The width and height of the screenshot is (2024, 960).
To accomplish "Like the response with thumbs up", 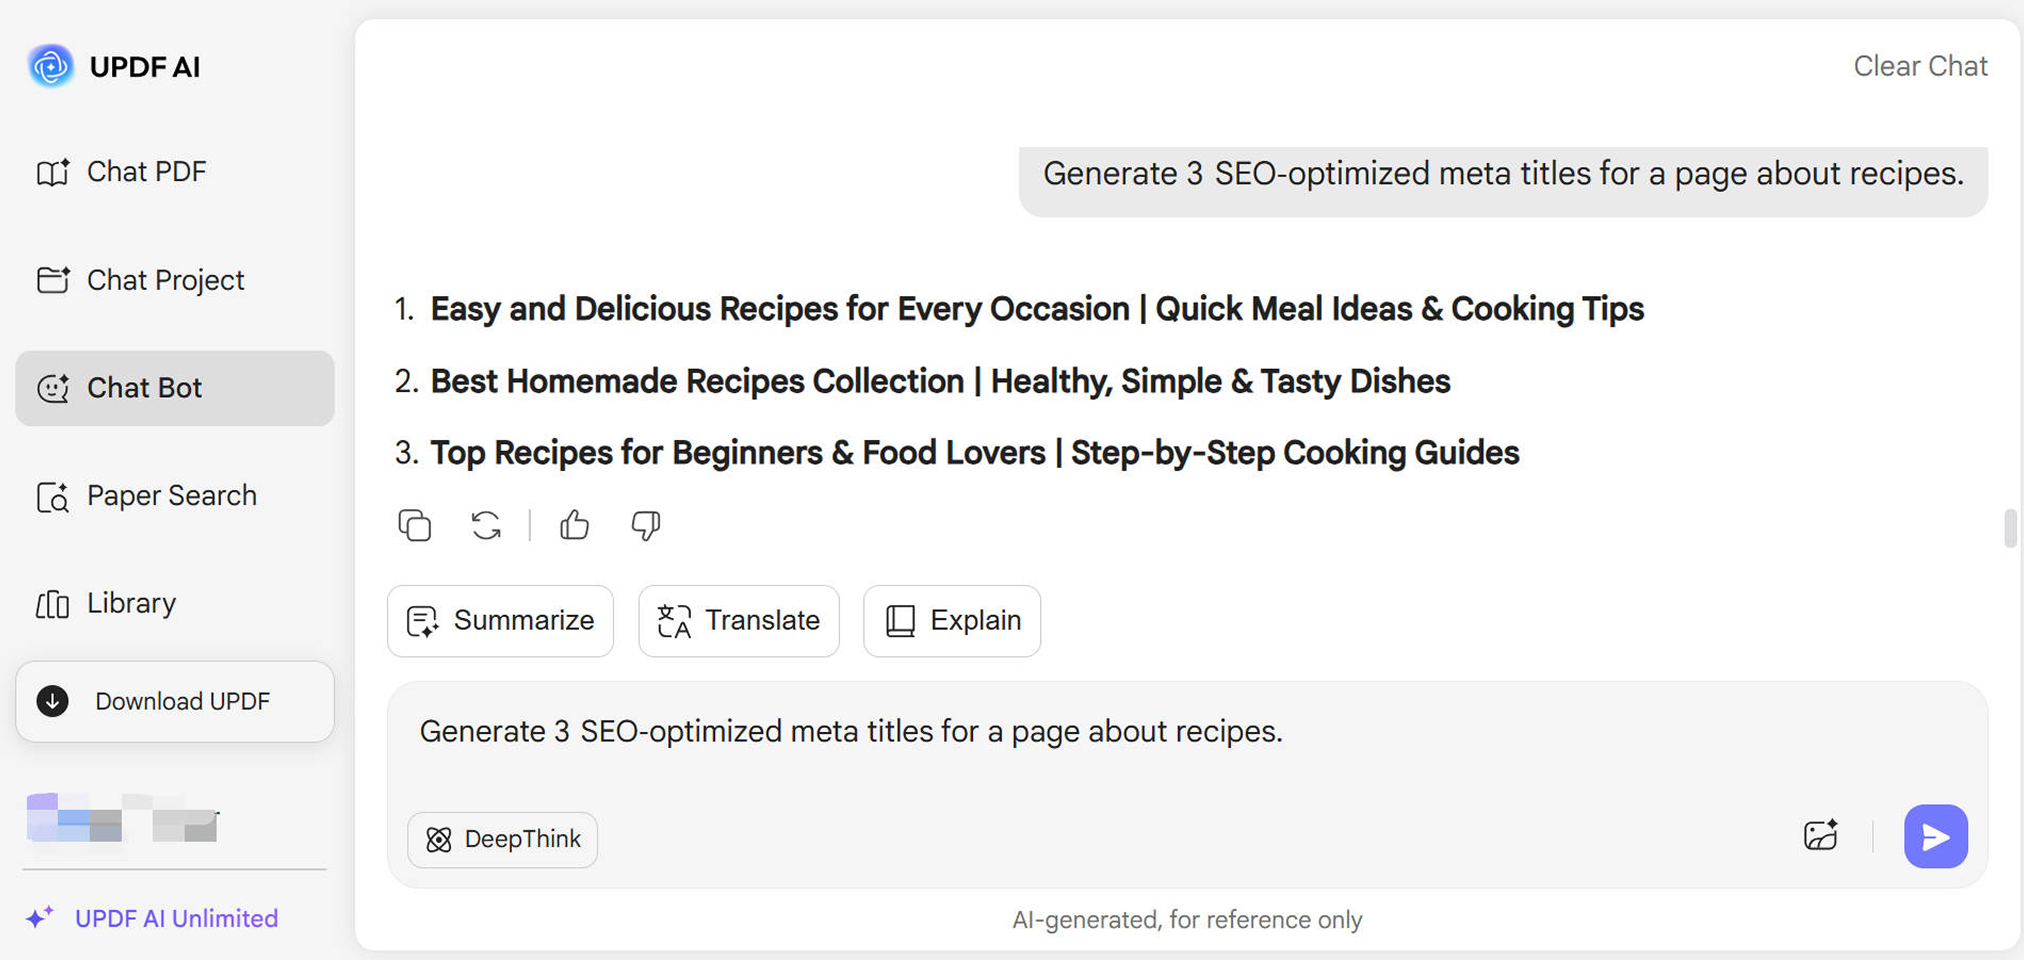I will pyautogui.click(x=574, y=525).
